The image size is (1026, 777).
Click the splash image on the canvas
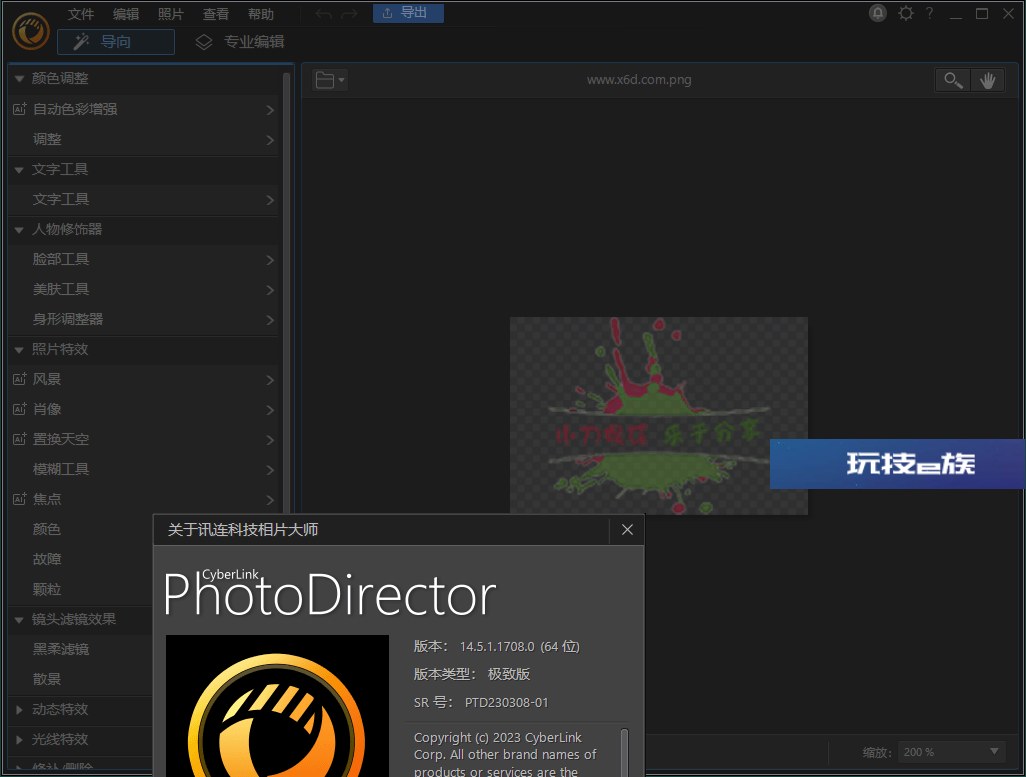(x=658, y=416)
